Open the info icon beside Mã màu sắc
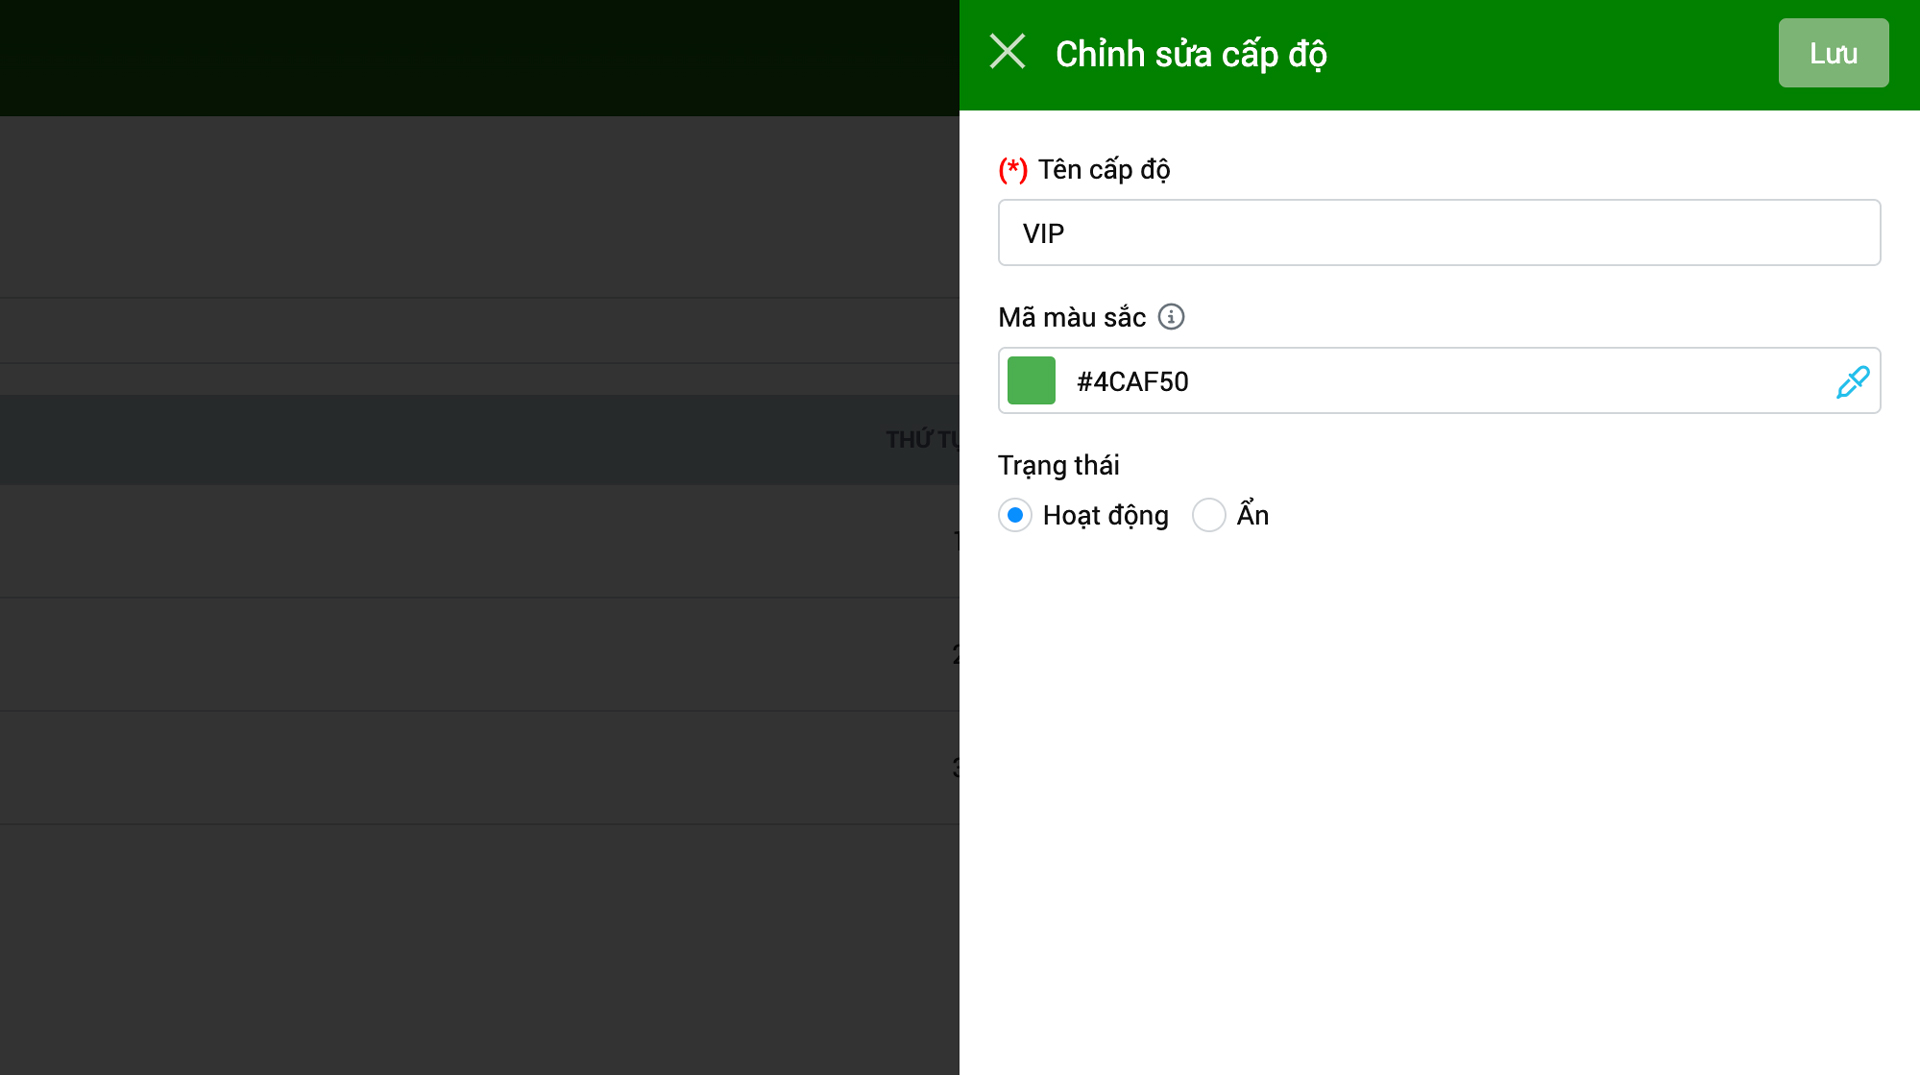Viewport: 1920px width, 1075px height. (x=1170, y=317)
